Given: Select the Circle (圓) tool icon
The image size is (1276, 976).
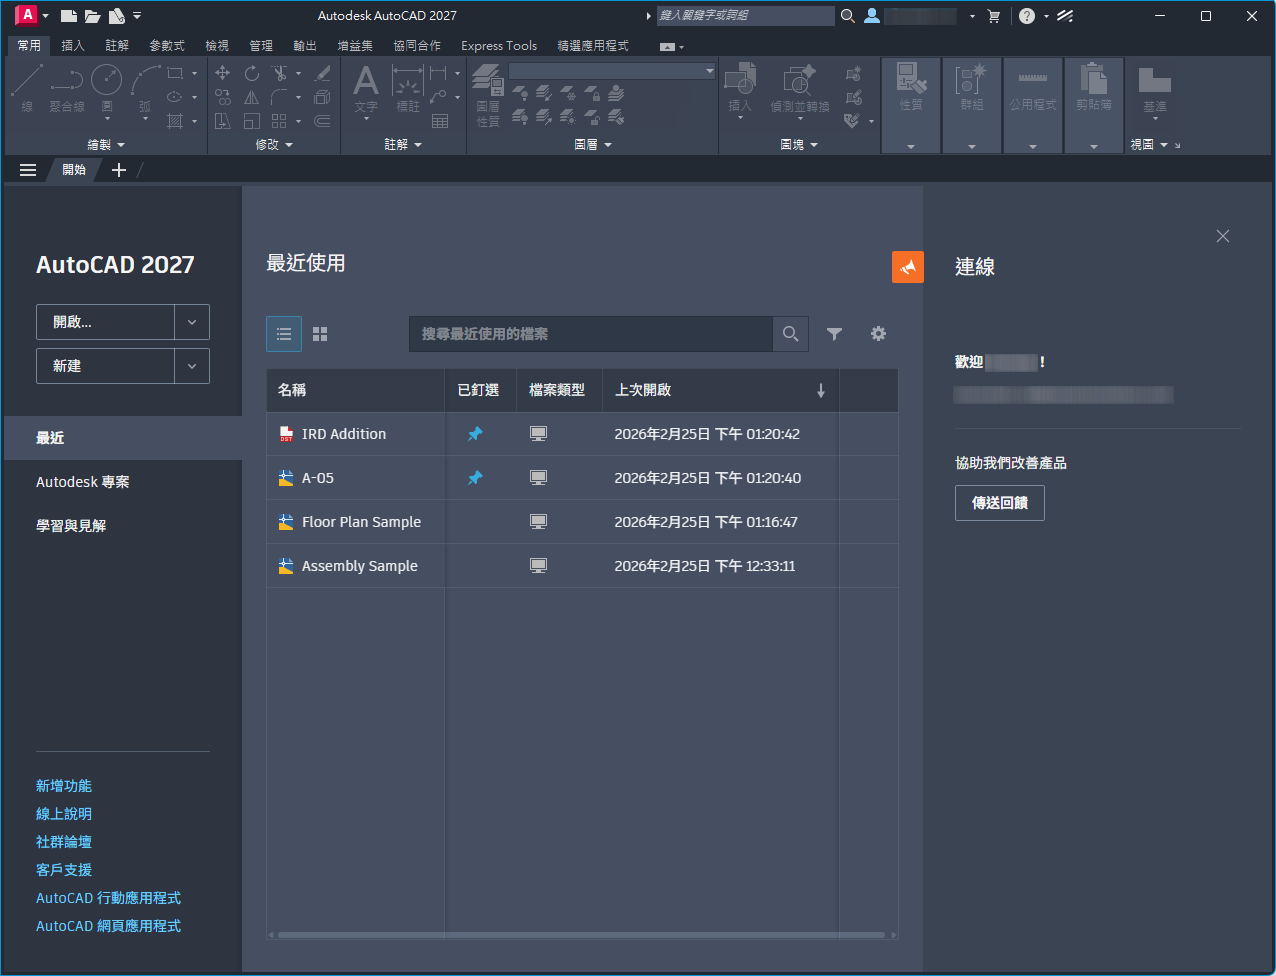Looking at the screenshot, I should click(x=106, y=80).
